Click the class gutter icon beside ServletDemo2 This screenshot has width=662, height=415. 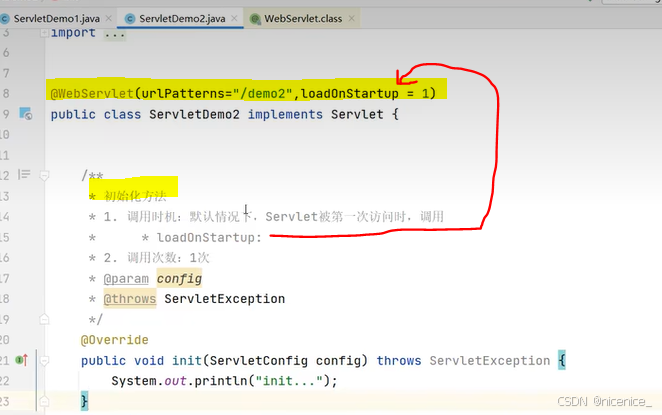25,114
